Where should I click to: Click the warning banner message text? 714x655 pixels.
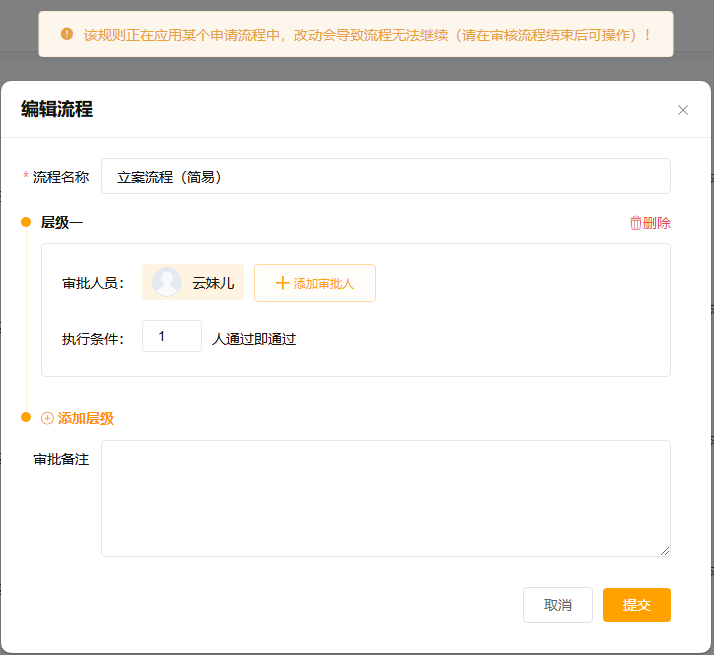[367, 35]
